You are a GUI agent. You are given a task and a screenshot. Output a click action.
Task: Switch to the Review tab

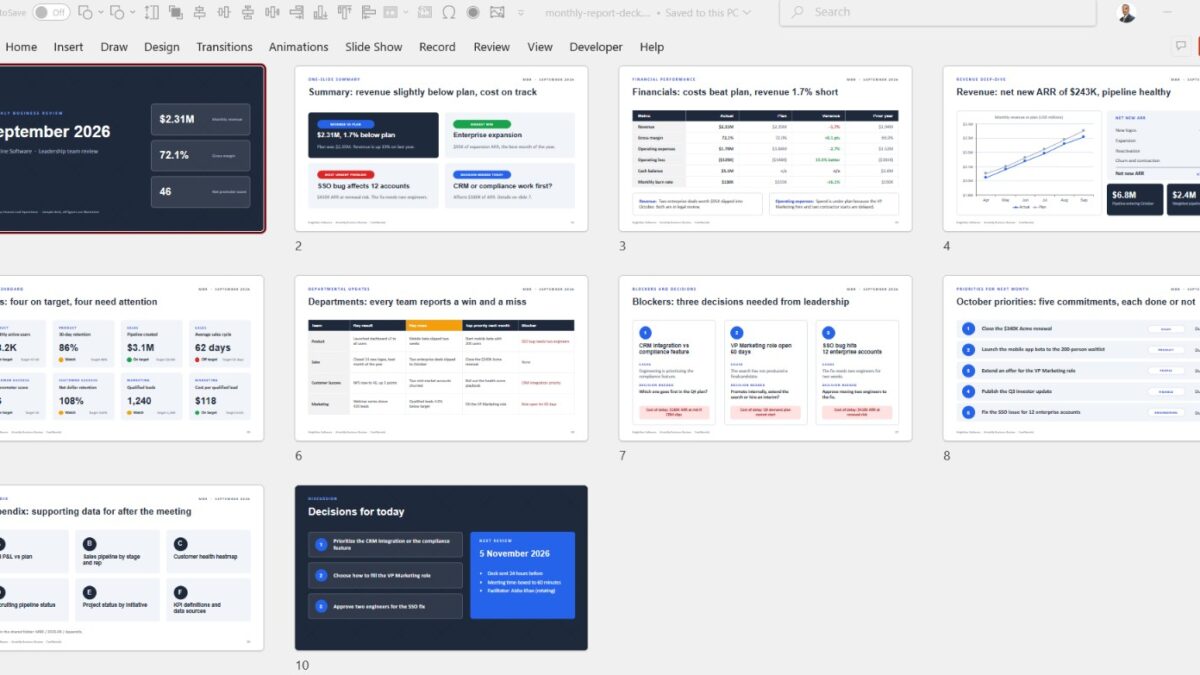pos(491,47)
